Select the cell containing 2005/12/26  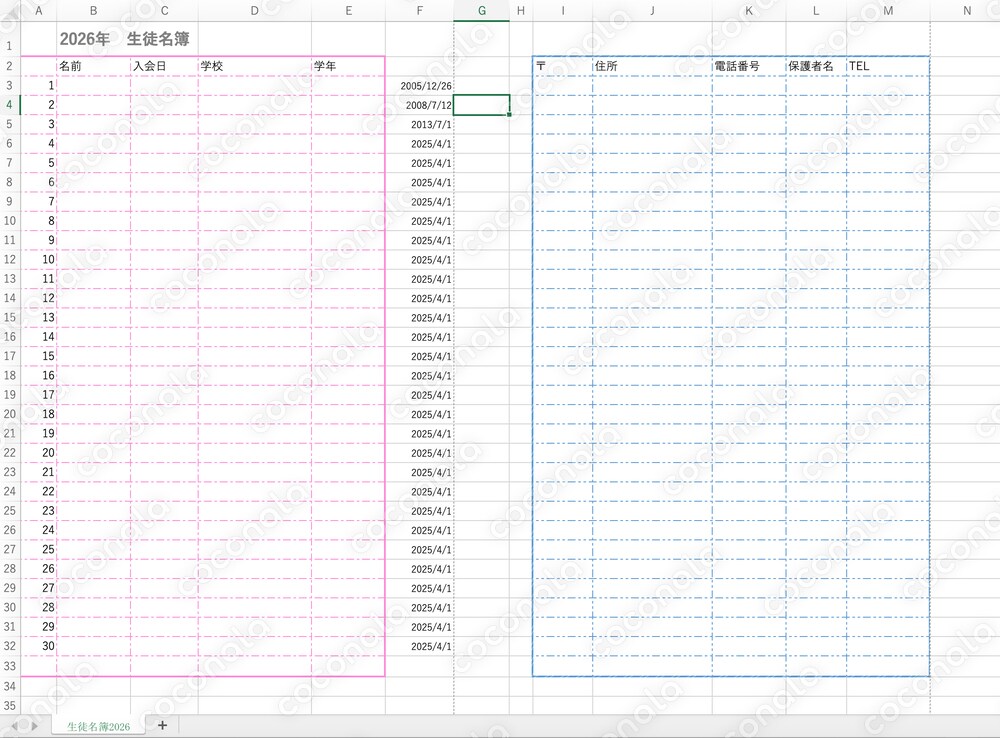(420, 86)
